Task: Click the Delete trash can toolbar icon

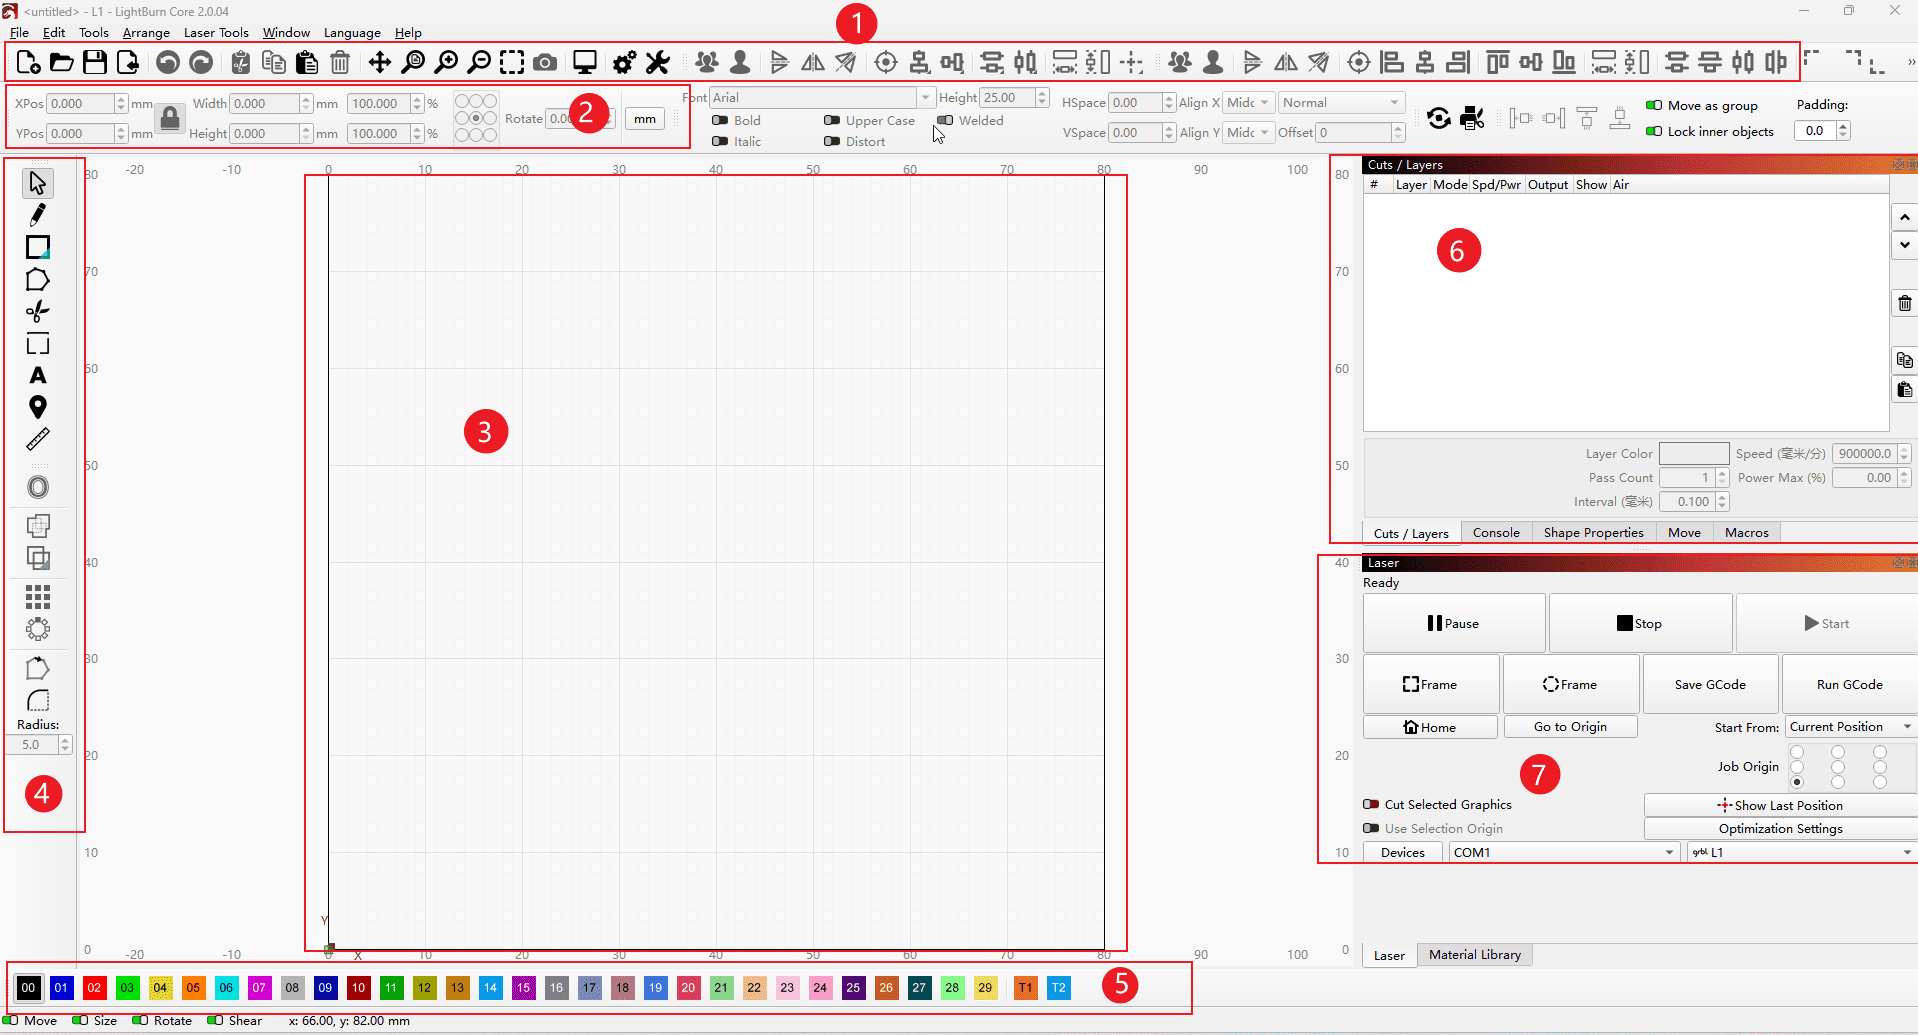Action: [x=340, y=62]
